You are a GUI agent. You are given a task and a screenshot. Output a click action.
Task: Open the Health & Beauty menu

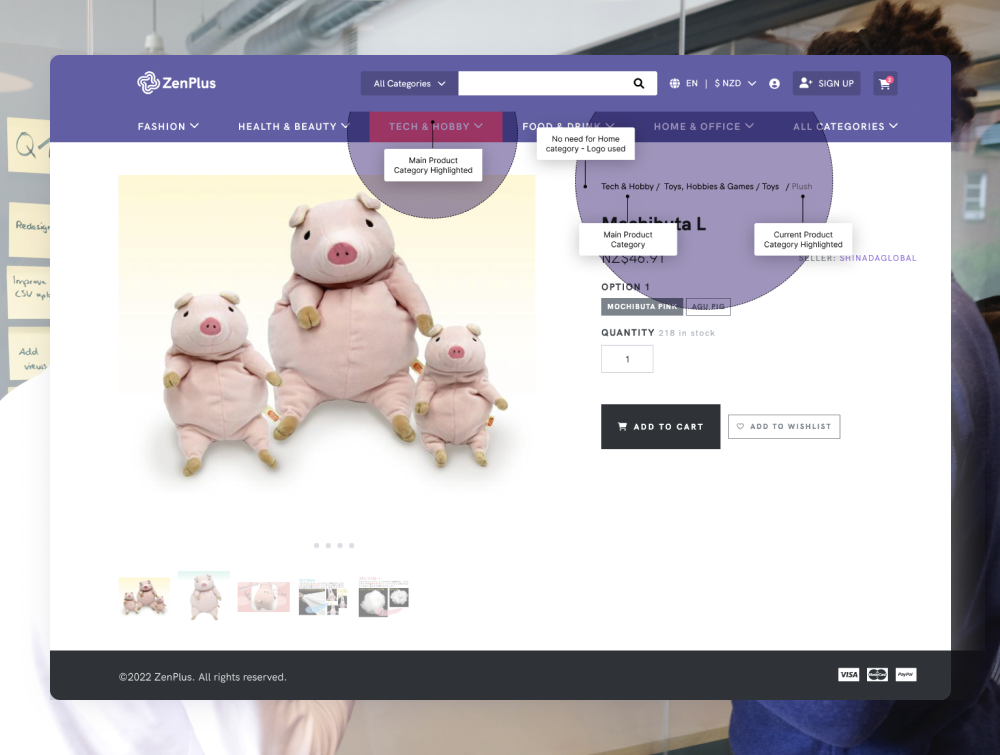pos(293,127)
